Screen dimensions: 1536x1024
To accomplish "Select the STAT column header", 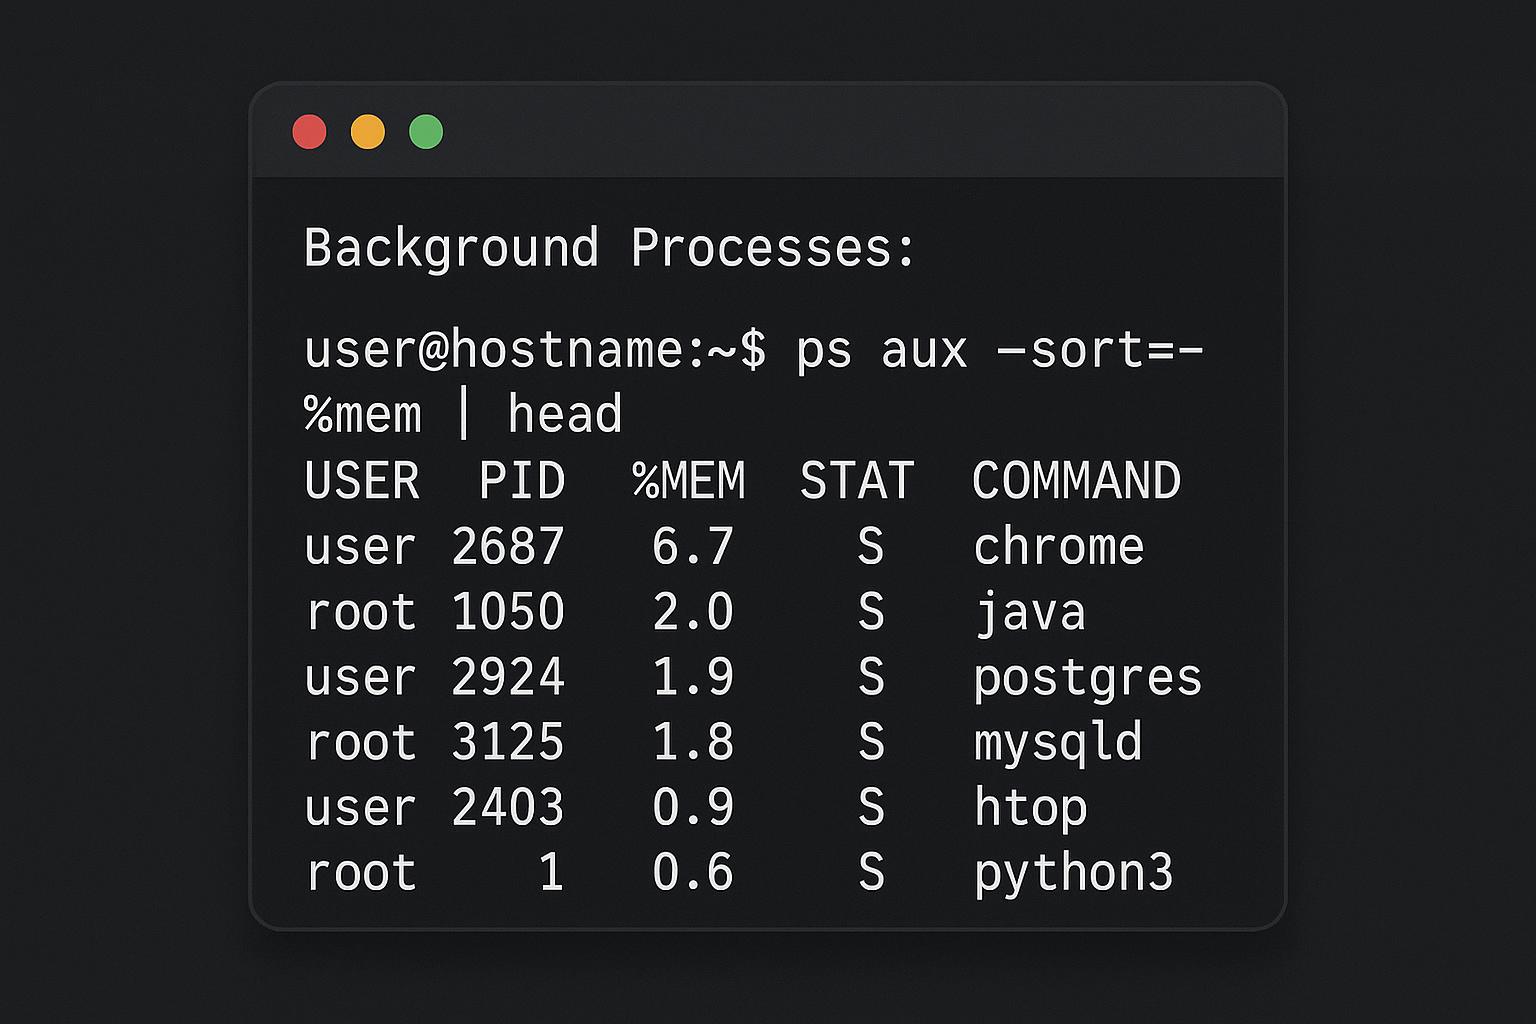I will [857, 481].
